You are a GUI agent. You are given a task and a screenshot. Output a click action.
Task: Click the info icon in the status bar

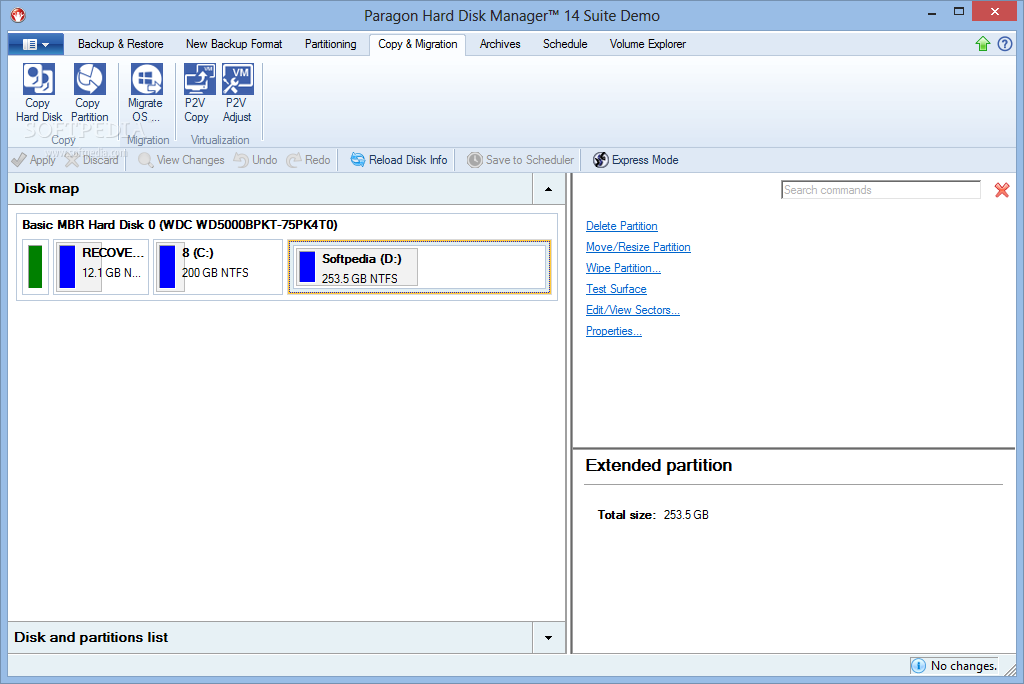click(x=918, y=666)
